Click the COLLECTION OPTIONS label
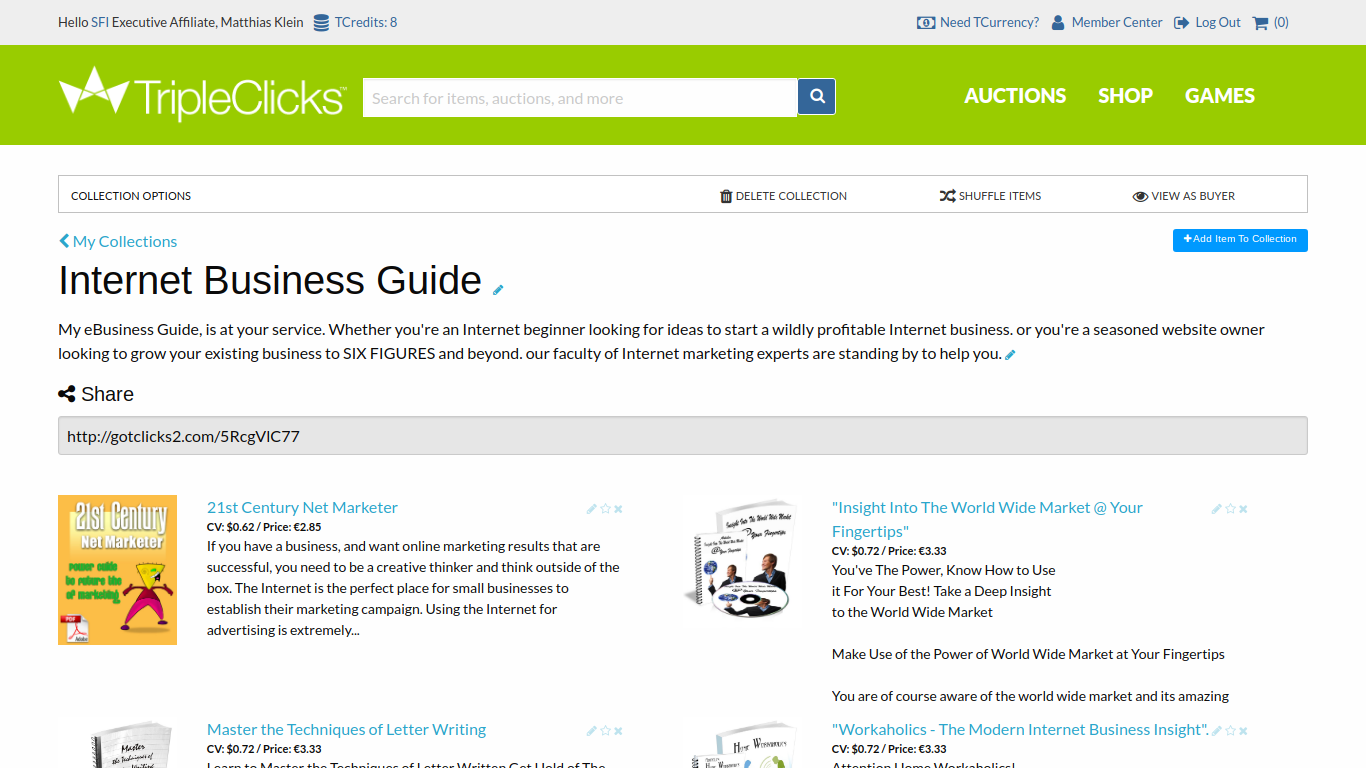This screenshot has height=768, width=1366. pyautogui.click(x=131, y=196)
